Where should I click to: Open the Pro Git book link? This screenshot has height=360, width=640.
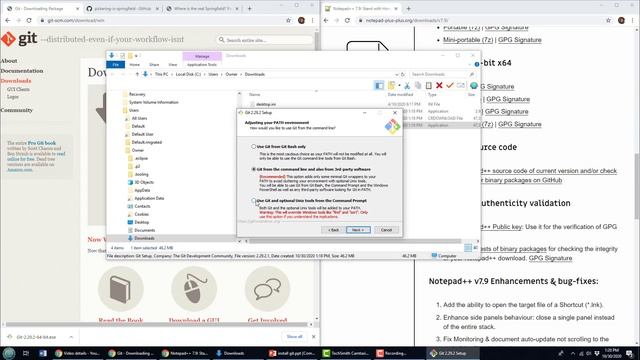pyautogui.click(x=42, y=143)
